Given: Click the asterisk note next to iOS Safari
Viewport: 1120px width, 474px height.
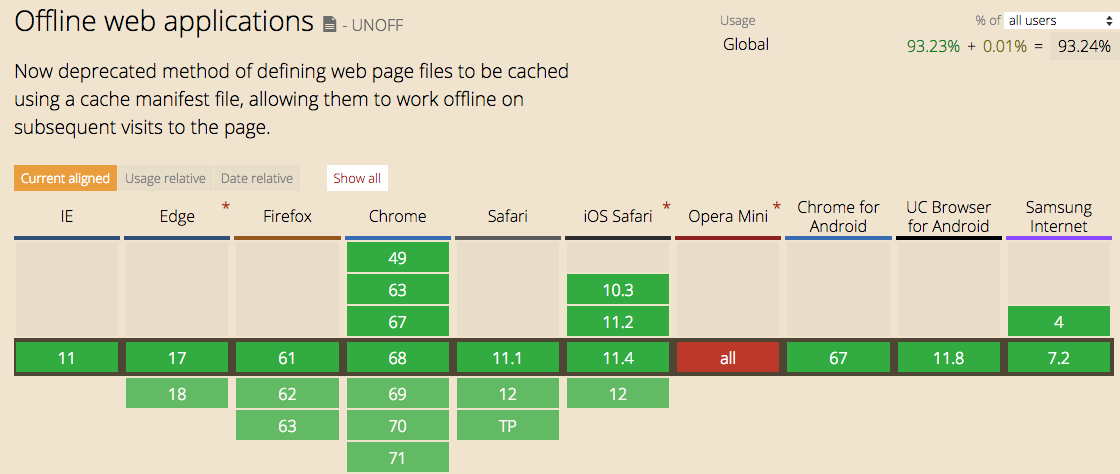Looking at the screenshot, I should coord(666,207).
